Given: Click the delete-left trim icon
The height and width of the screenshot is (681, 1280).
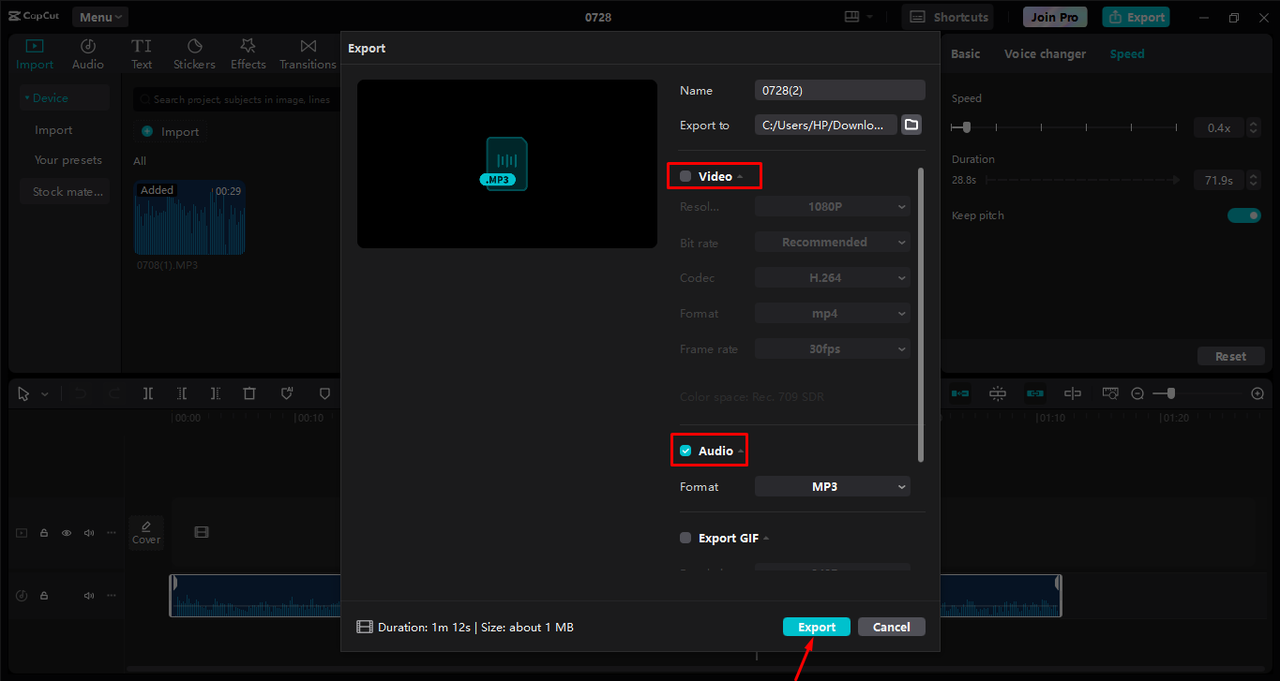Looking at the screenshot, I should coord(182,394).
